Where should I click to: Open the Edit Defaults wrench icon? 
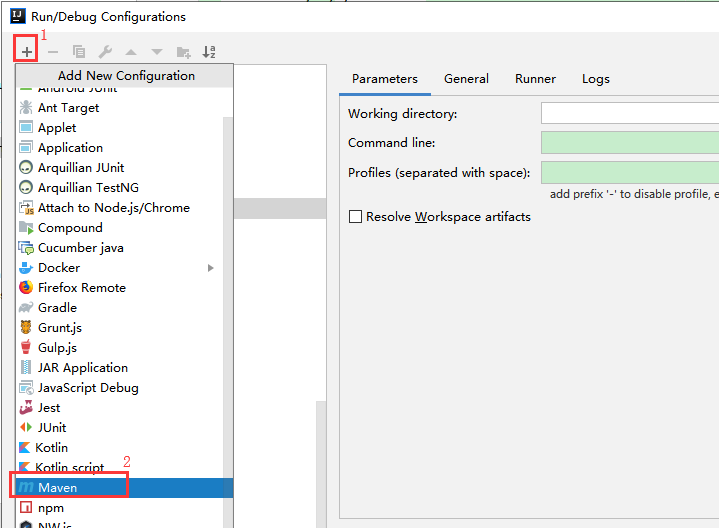tap(105, 51)
